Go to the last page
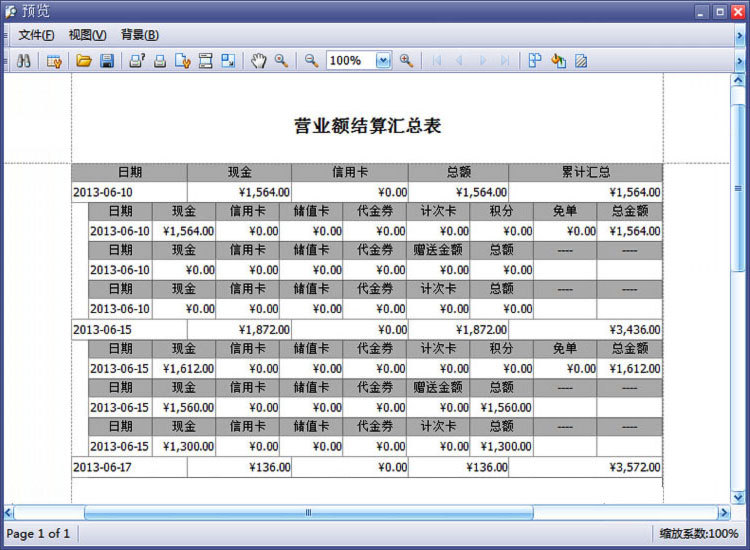This screenshot has width=750, height=550. pyautogui.click(x=505, y=61)
